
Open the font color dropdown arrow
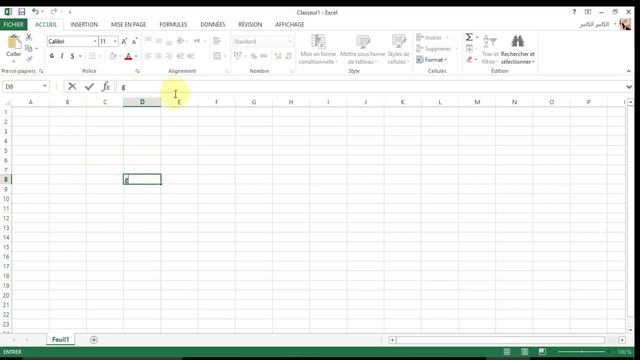coord(136,56)
